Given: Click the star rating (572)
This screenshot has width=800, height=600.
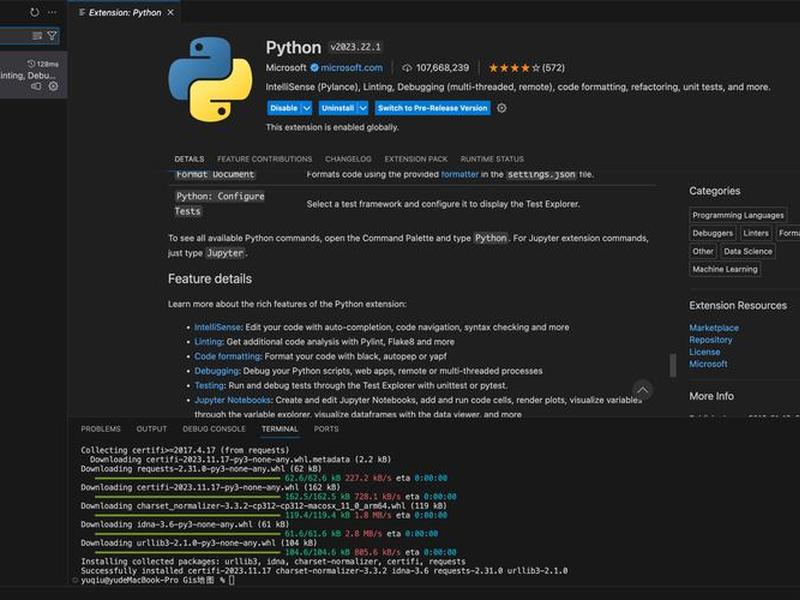Looking at the screenshot, I should point(527,67).
